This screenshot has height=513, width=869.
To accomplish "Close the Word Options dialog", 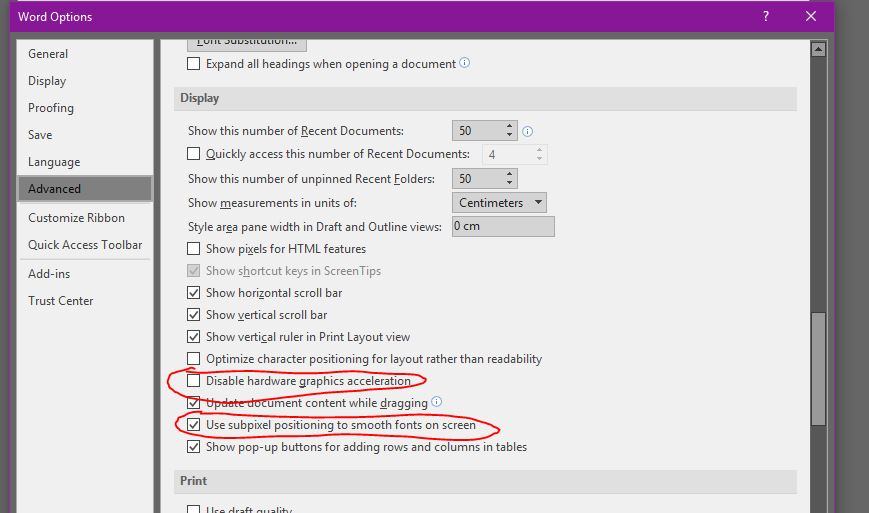I will pyautogui.click(x=811, y=16).
